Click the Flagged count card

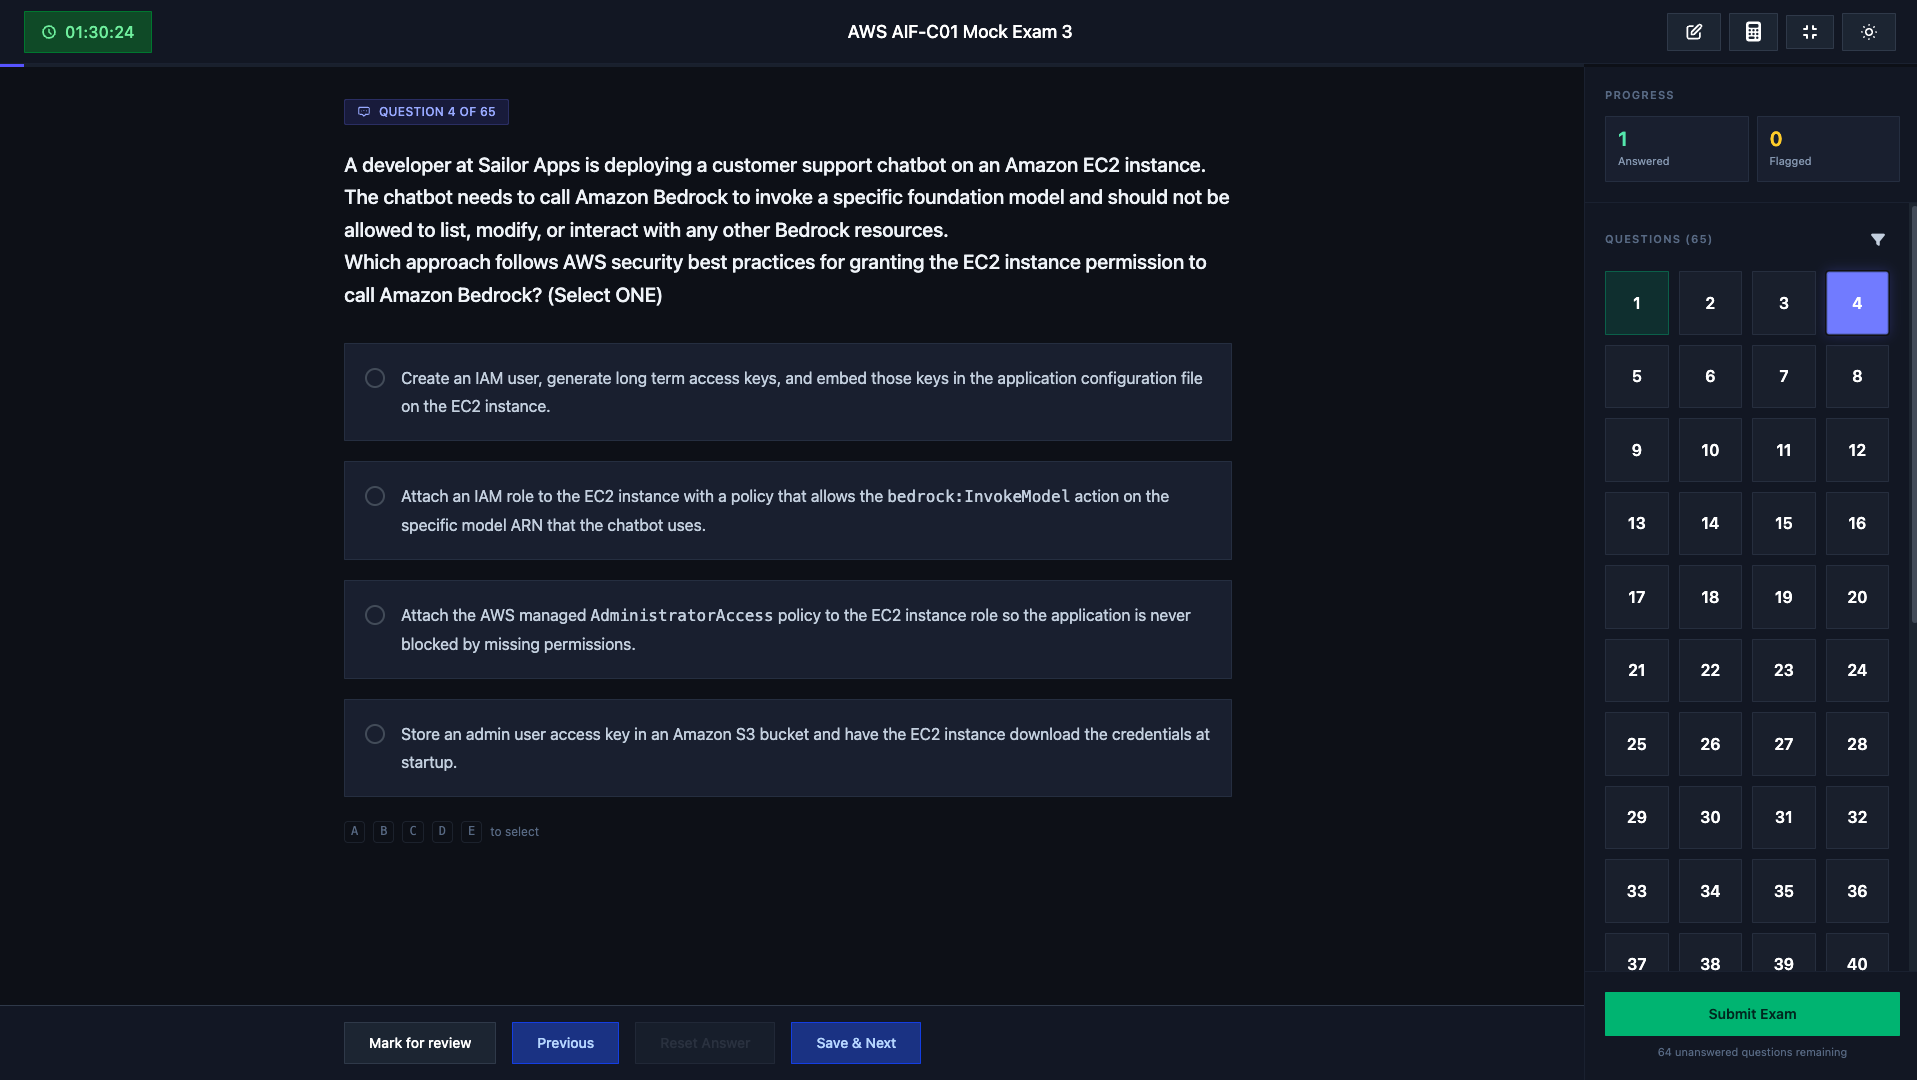(x=1828, y=149)
